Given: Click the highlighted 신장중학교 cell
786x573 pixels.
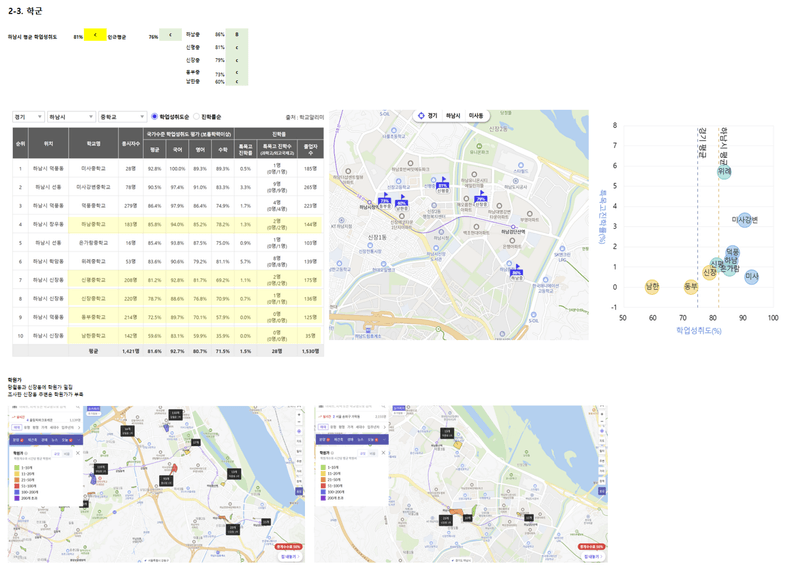Looking at the screenshot, I should [x=93, y=298].
